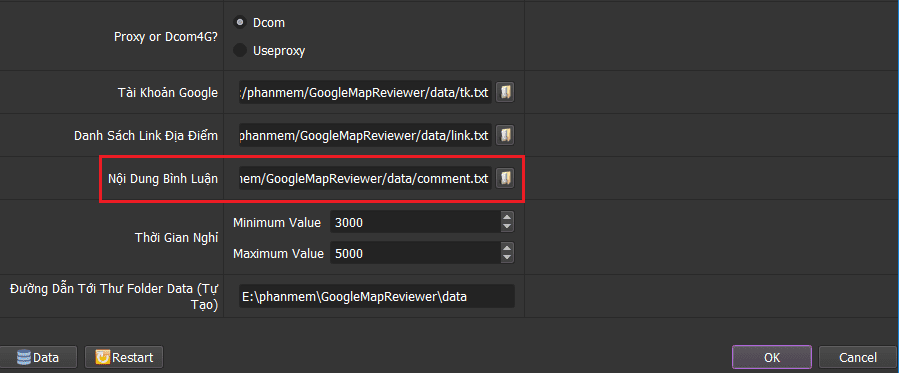Image resolution: width=899 pixels, height=373 pixels.
Task: Select the Useproxy radio option
Action: point(240,50)
